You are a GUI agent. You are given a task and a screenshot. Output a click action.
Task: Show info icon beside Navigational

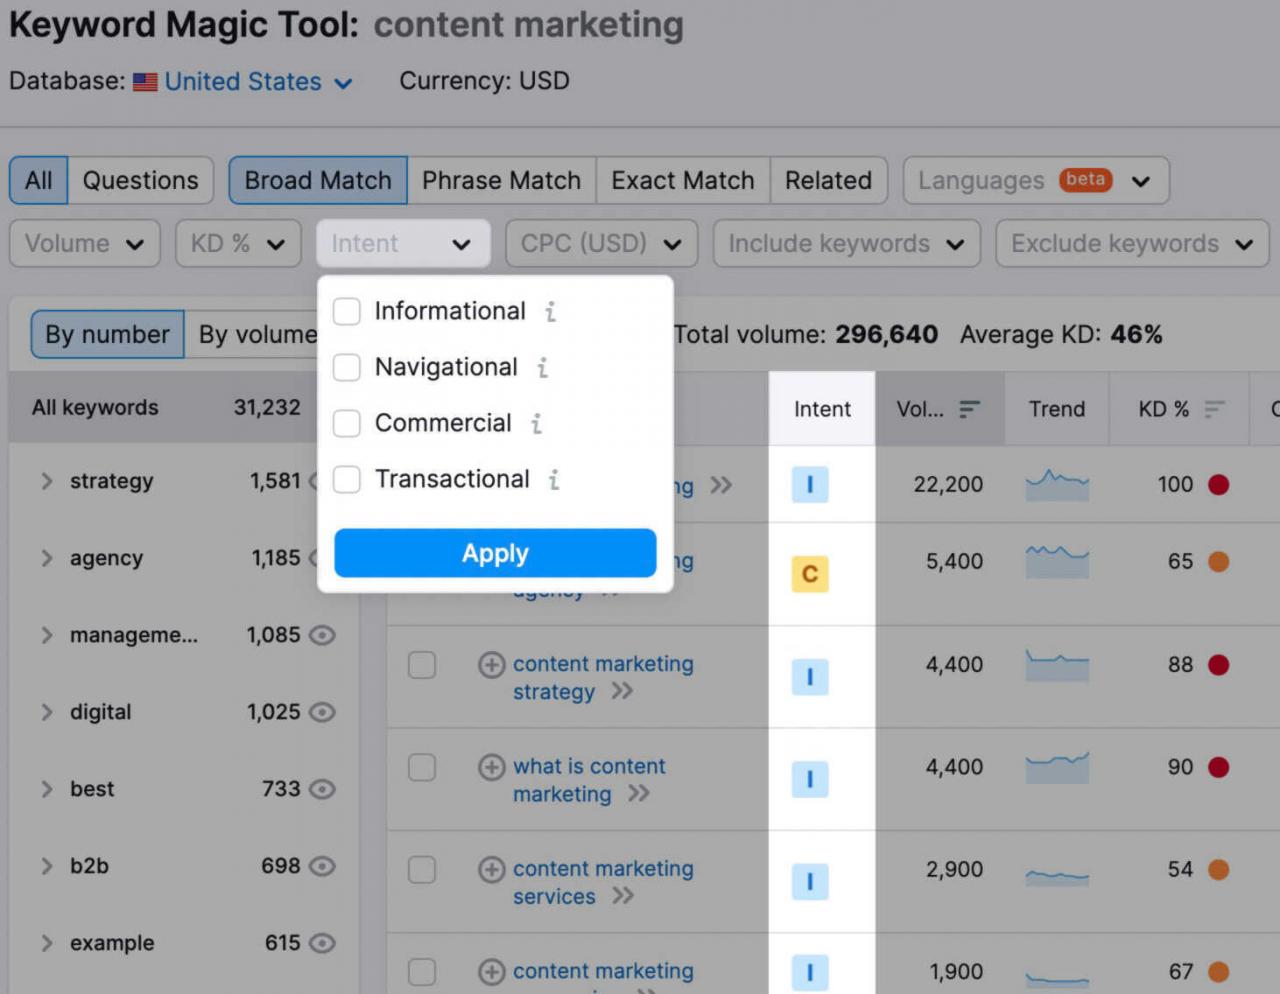tap(542, 368)
